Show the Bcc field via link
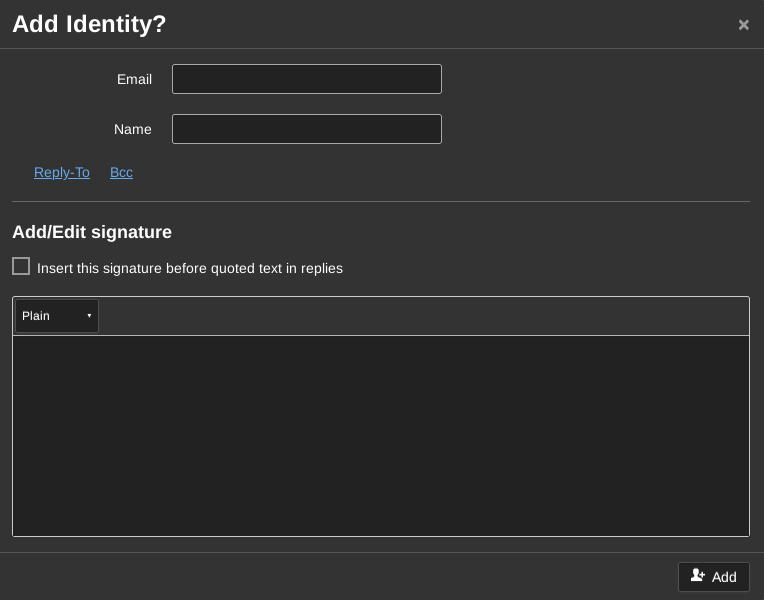The width and height of the screenshot is (764, 600). coord(121,172)
